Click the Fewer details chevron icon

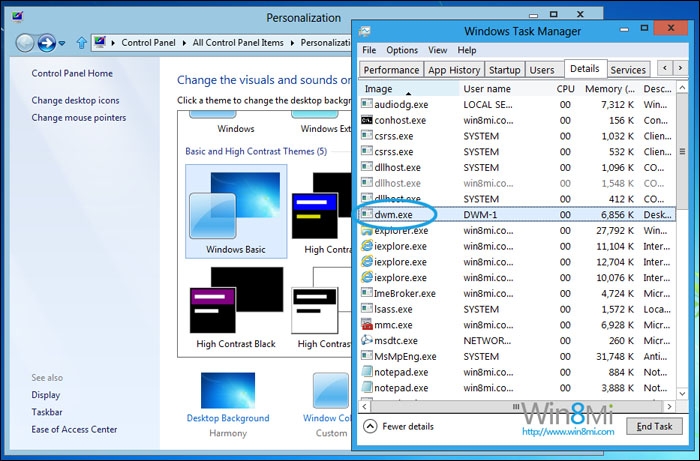tap(370, 426)
